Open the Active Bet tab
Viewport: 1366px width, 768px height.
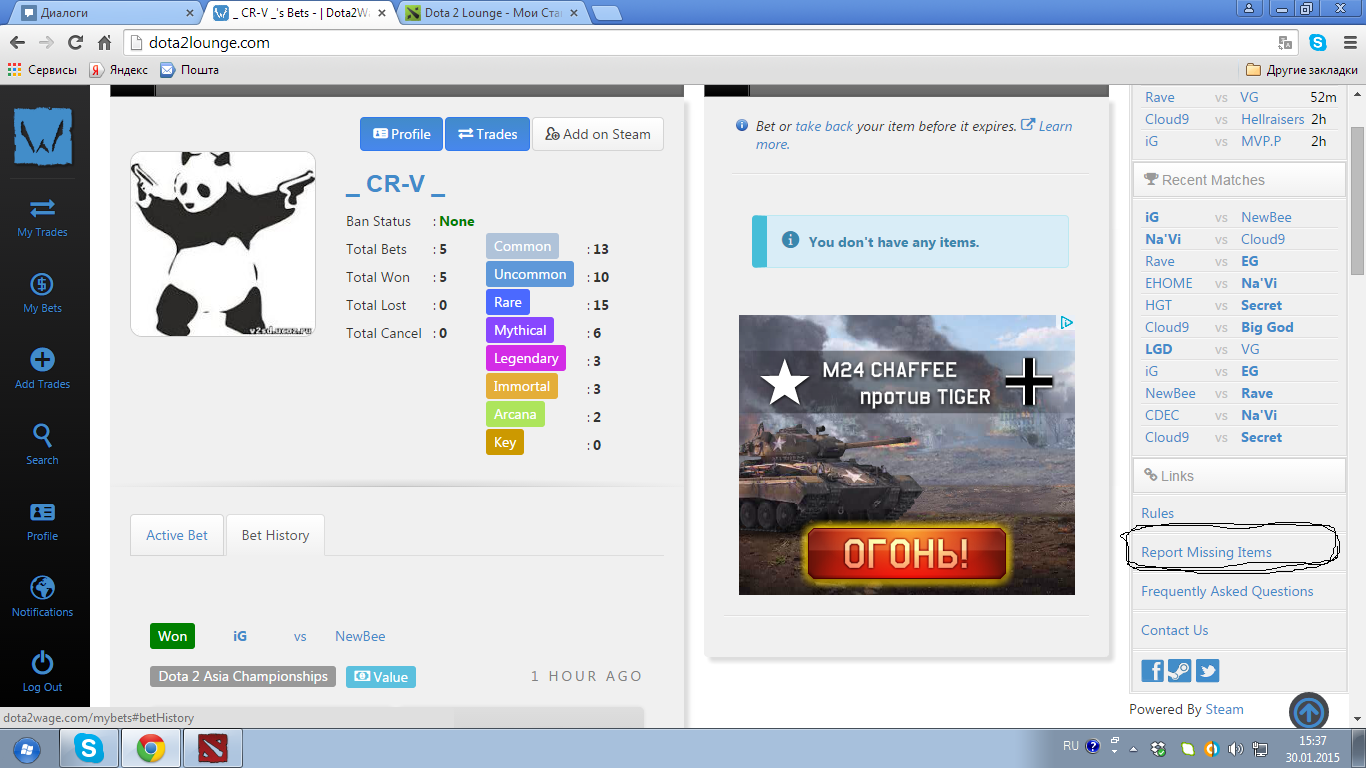177,535
